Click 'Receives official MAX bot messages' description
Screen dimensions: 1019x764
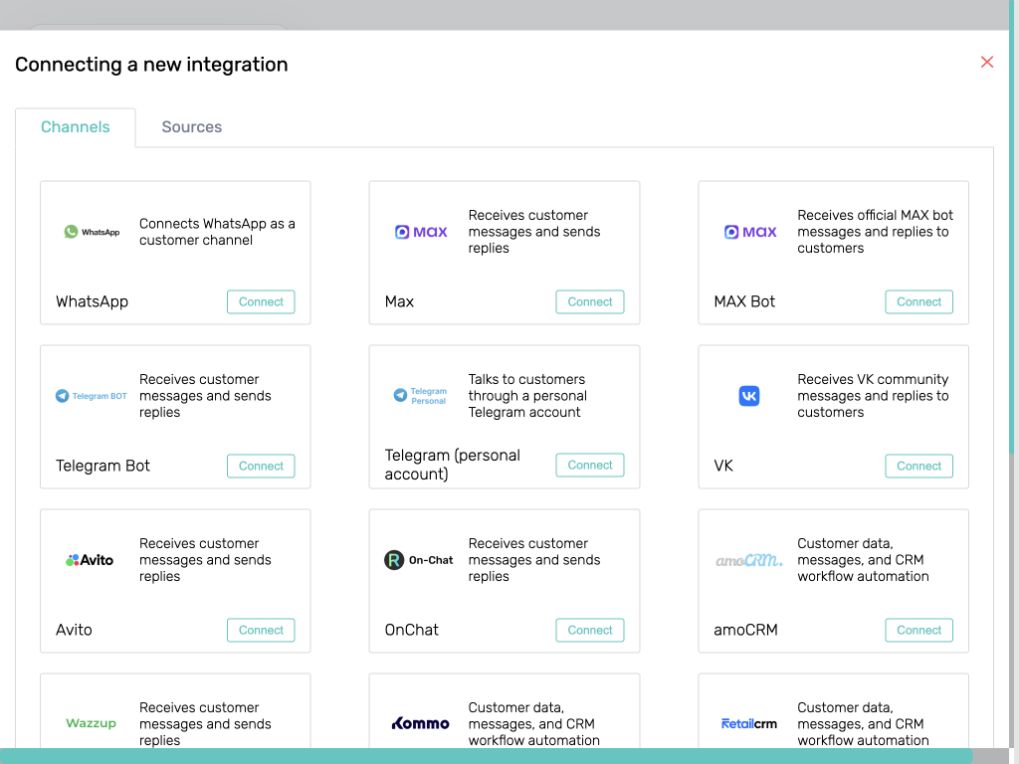click(875, 232)
